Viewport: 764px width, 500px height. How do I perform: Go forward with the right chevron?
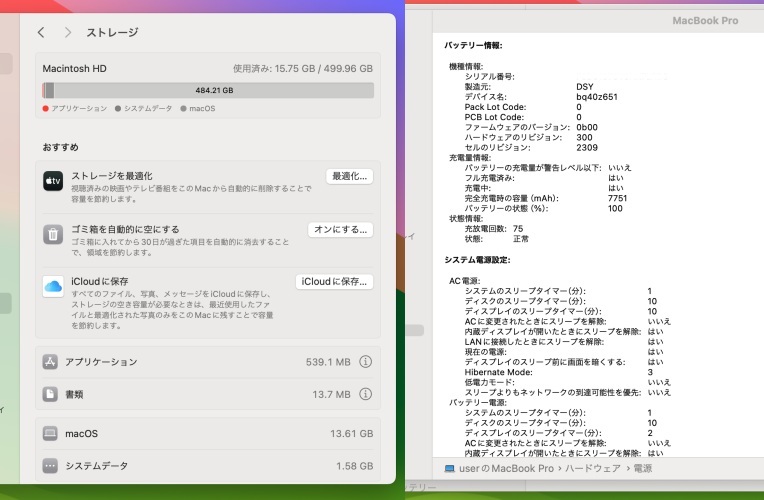pos(68,33)
